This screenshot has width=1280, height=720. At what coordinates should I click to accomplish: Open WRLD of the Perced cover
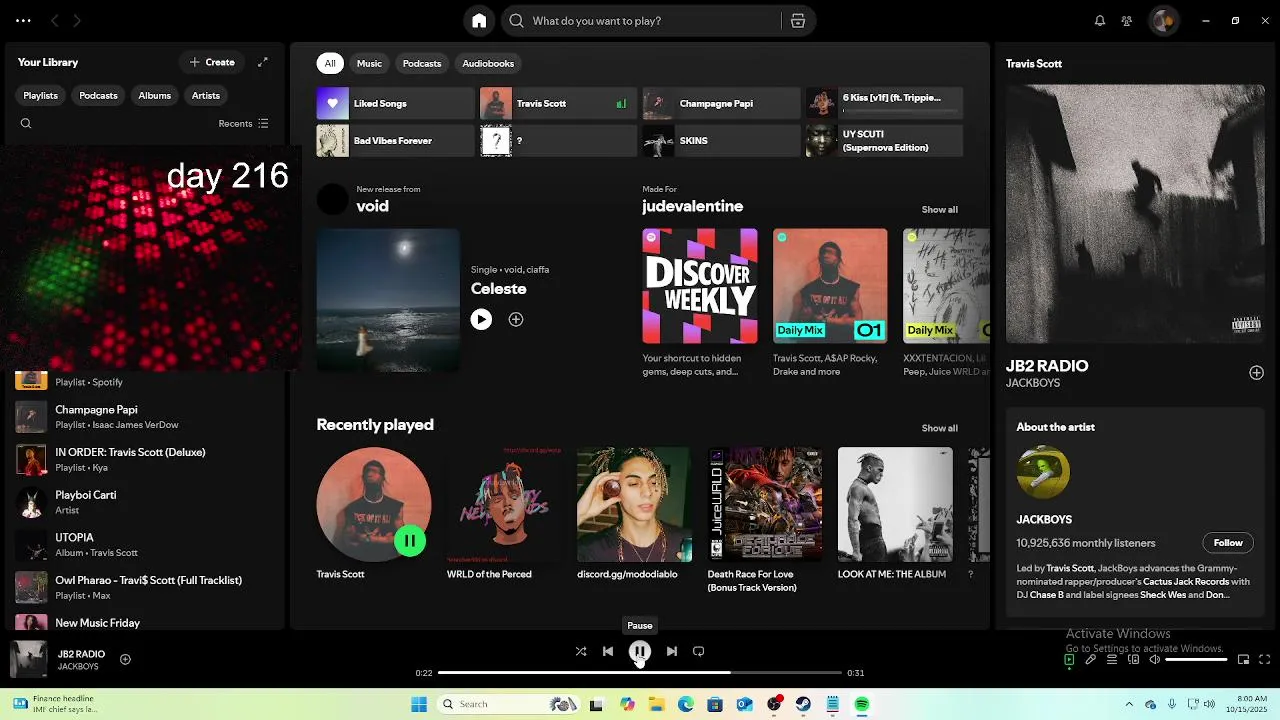click(x=504, y=505)
